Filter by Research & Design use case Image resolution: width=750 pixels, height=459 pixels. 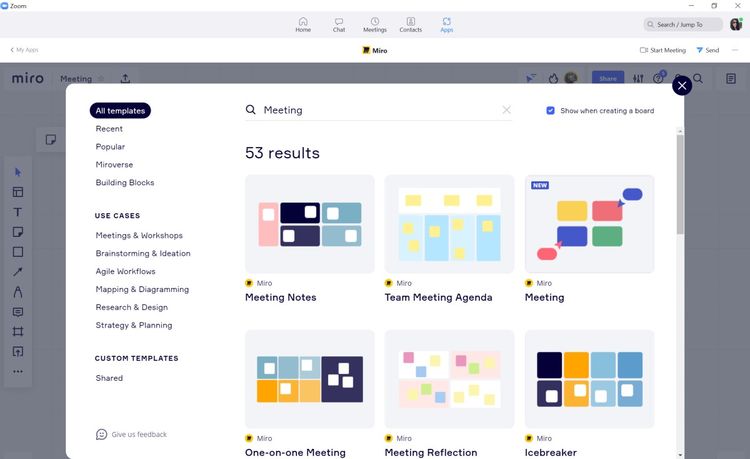[132, 307]
